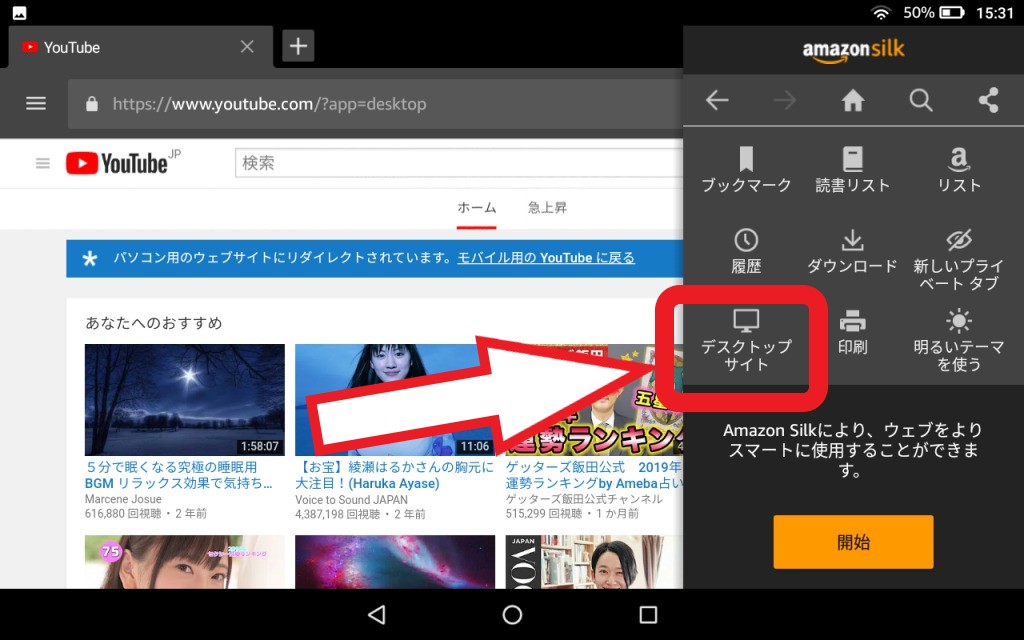Select the ホーム tab
This screenshot has height=640, width=1024.
click(x=477, y=208)
